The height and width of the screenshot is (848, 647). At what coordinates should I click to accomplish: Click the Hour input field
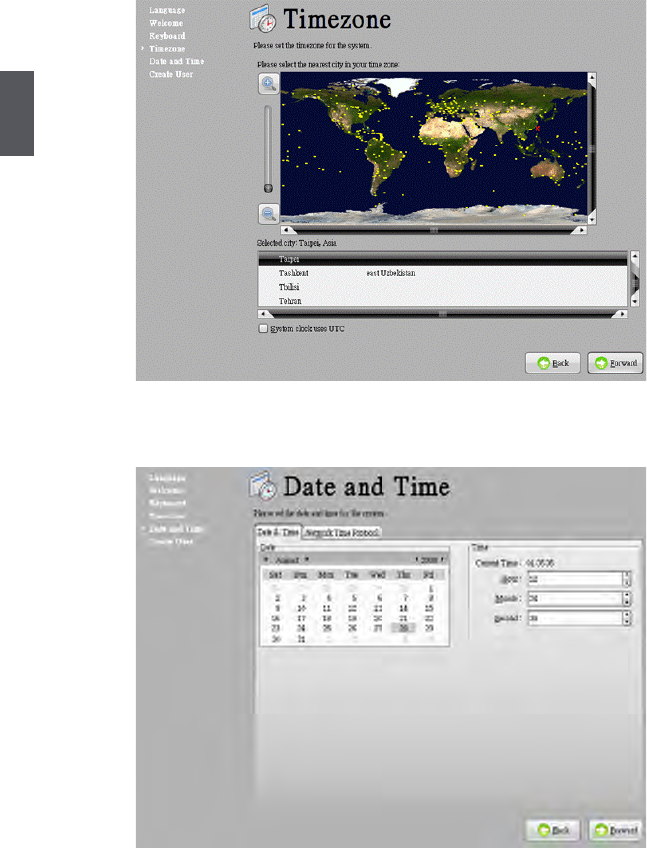[x=575, y=579]
